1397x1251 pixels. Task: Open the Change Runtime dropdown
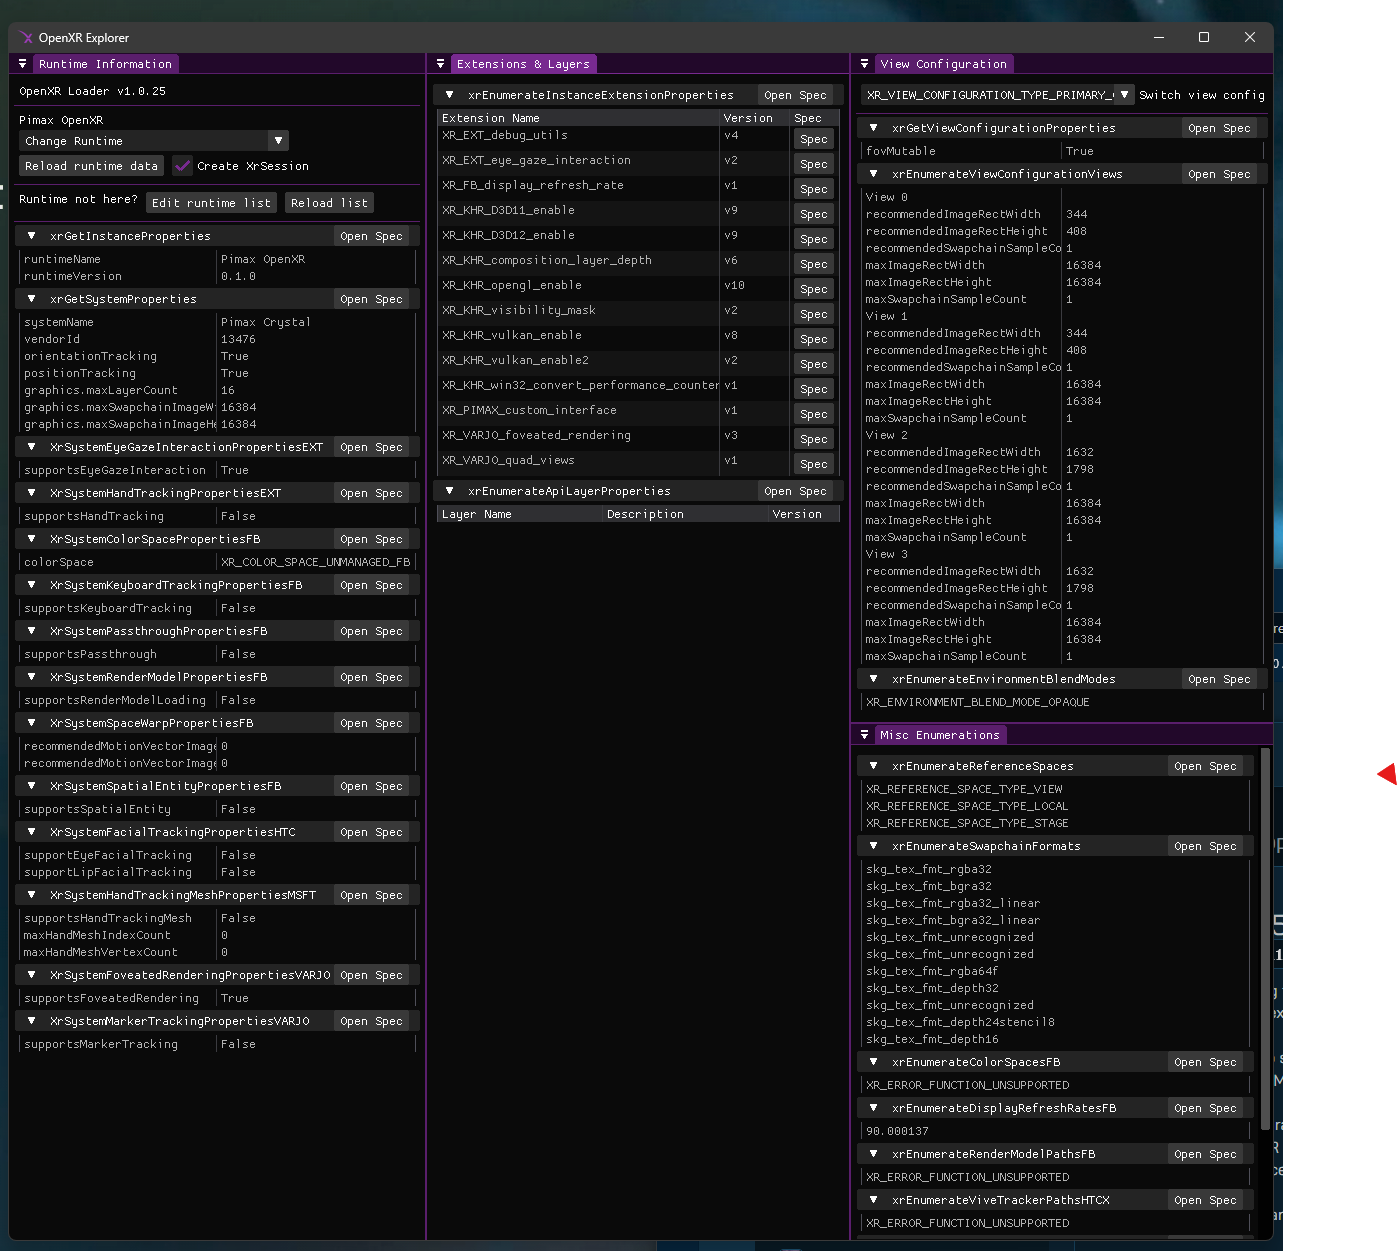[x=278, y=141]
